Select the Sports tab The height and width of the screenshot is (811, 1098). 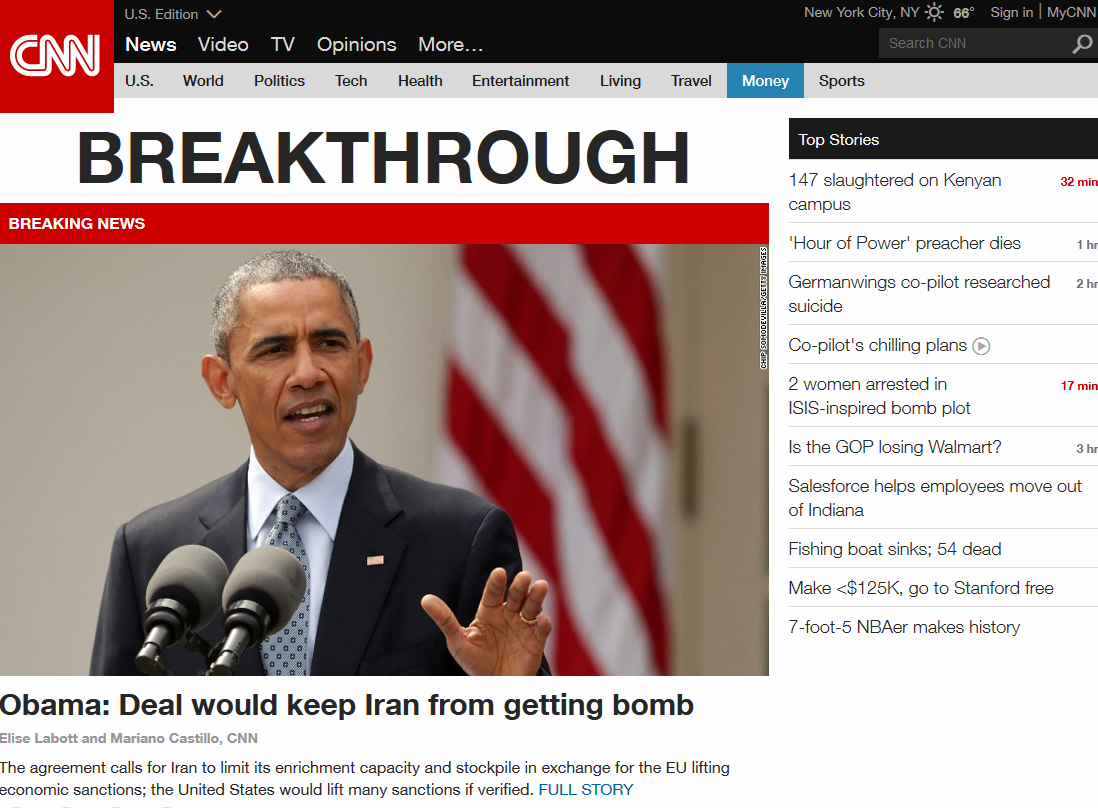pos(842,81)
